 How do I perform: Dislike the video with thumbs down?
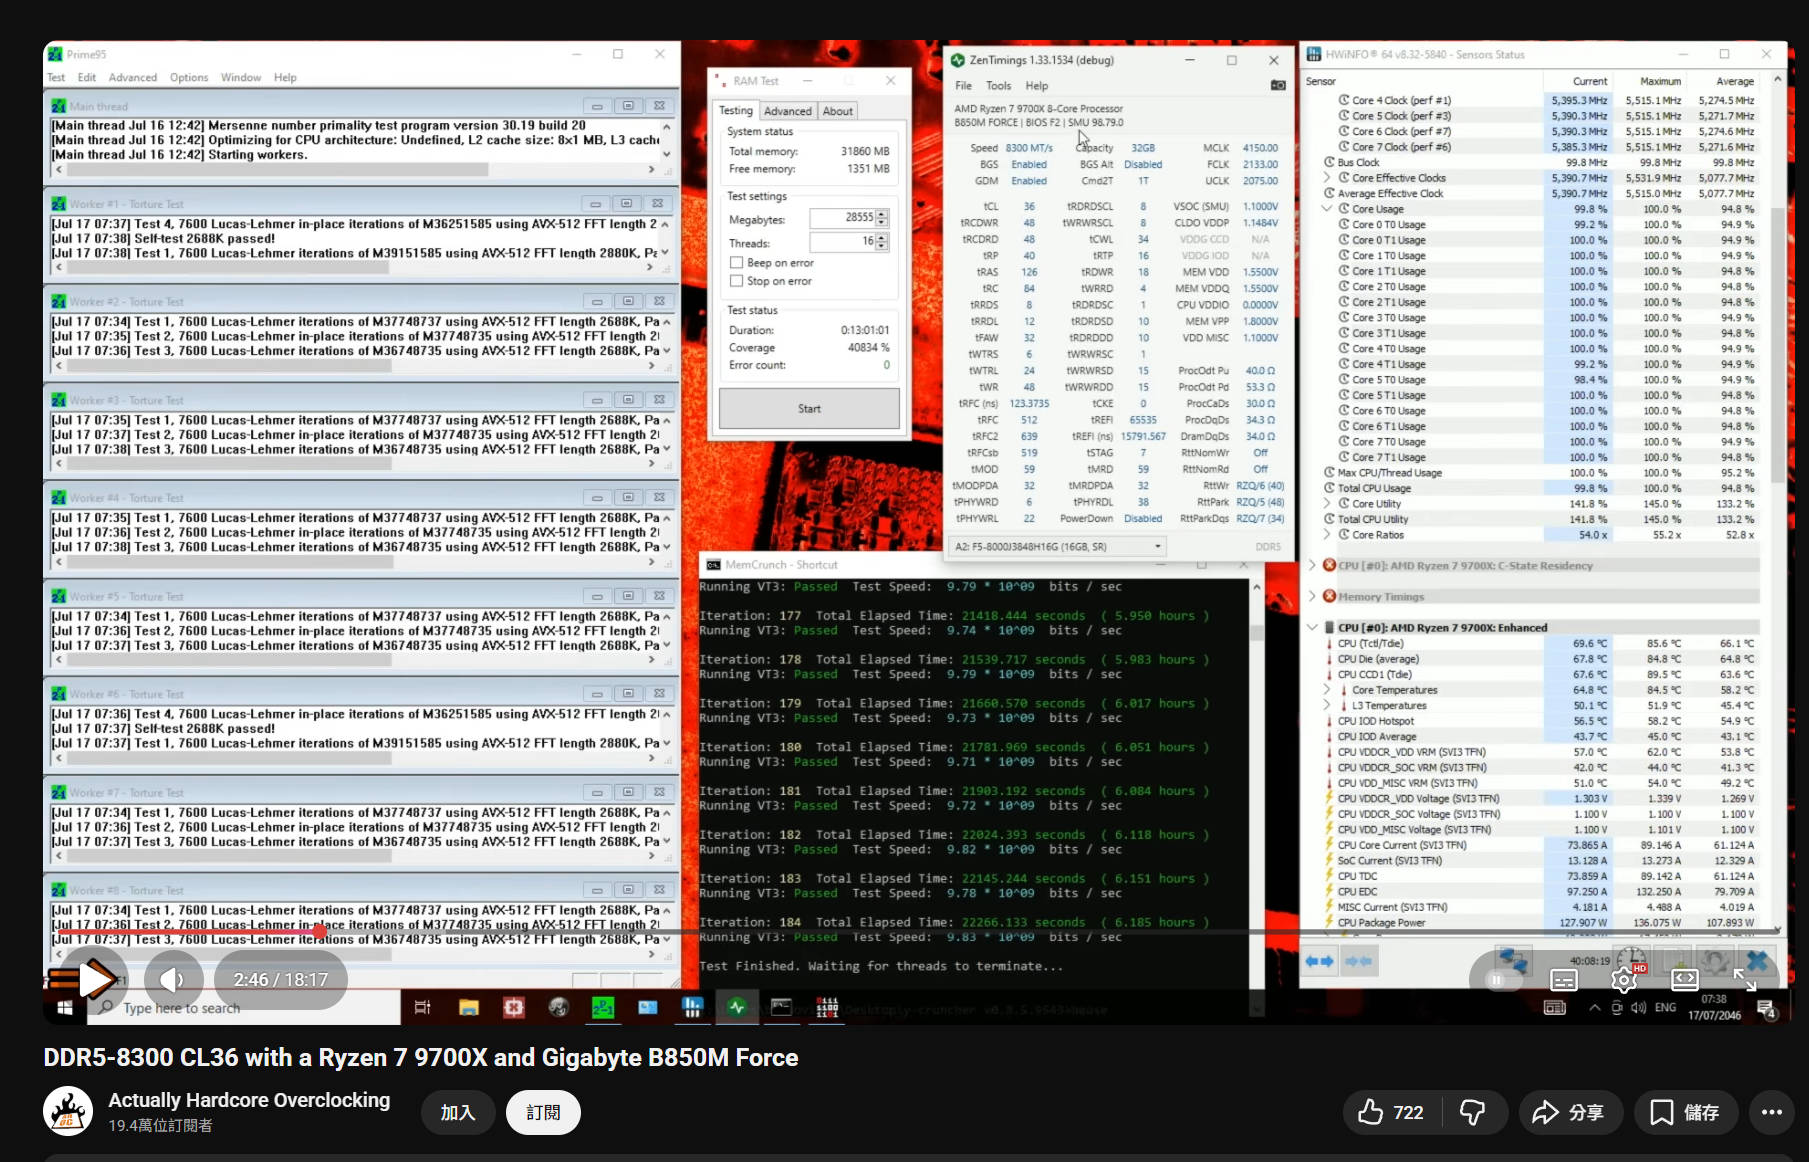(1472, 1112)
